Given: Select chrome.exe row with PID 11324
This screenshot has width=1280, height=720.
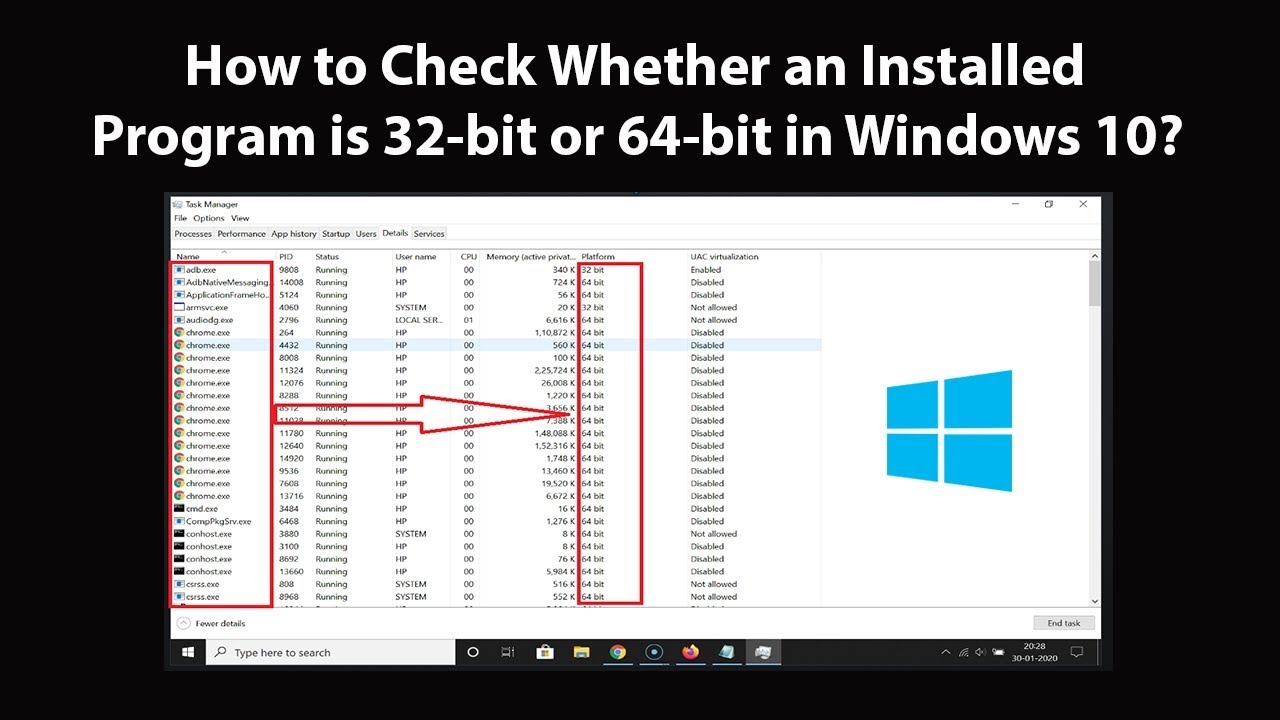Looking at the screenshot, I should (497, 370).
